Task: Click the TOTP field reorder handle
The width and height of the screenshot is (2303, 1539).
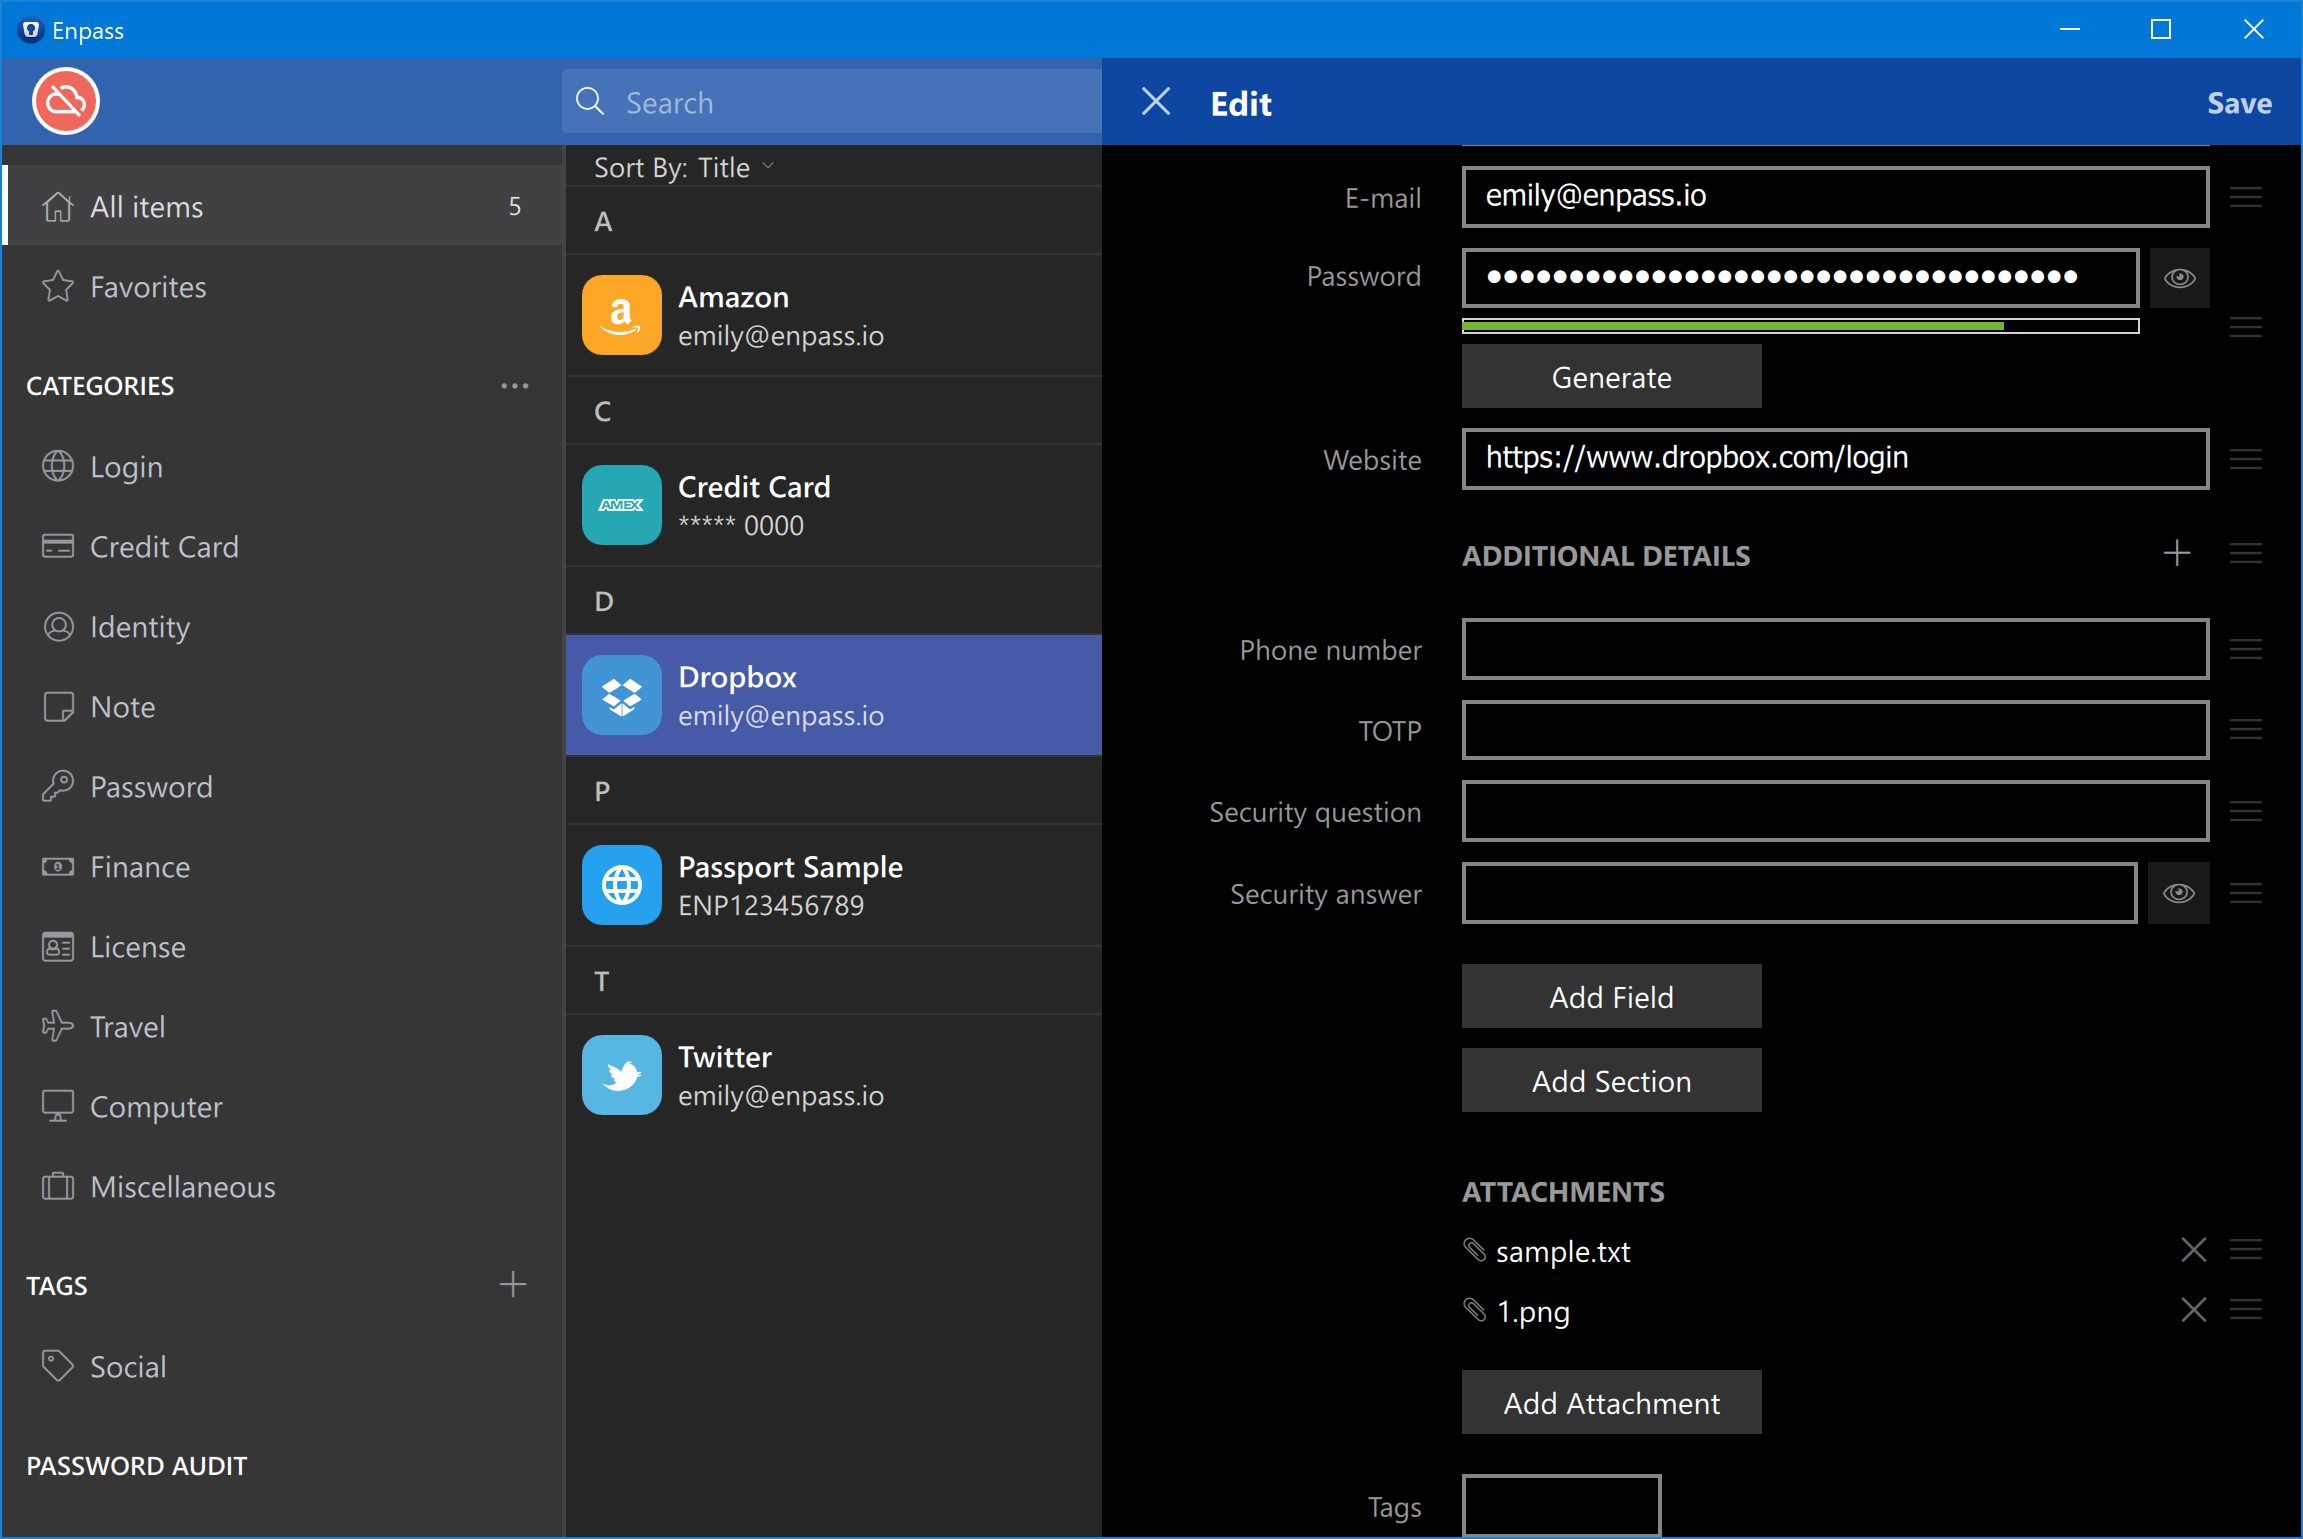Action: click(2246, 730)
